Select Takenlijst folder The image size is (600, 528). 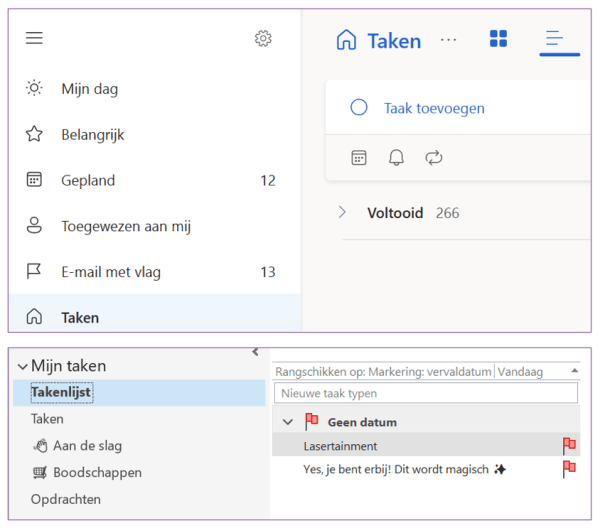(x=139, y=393)
